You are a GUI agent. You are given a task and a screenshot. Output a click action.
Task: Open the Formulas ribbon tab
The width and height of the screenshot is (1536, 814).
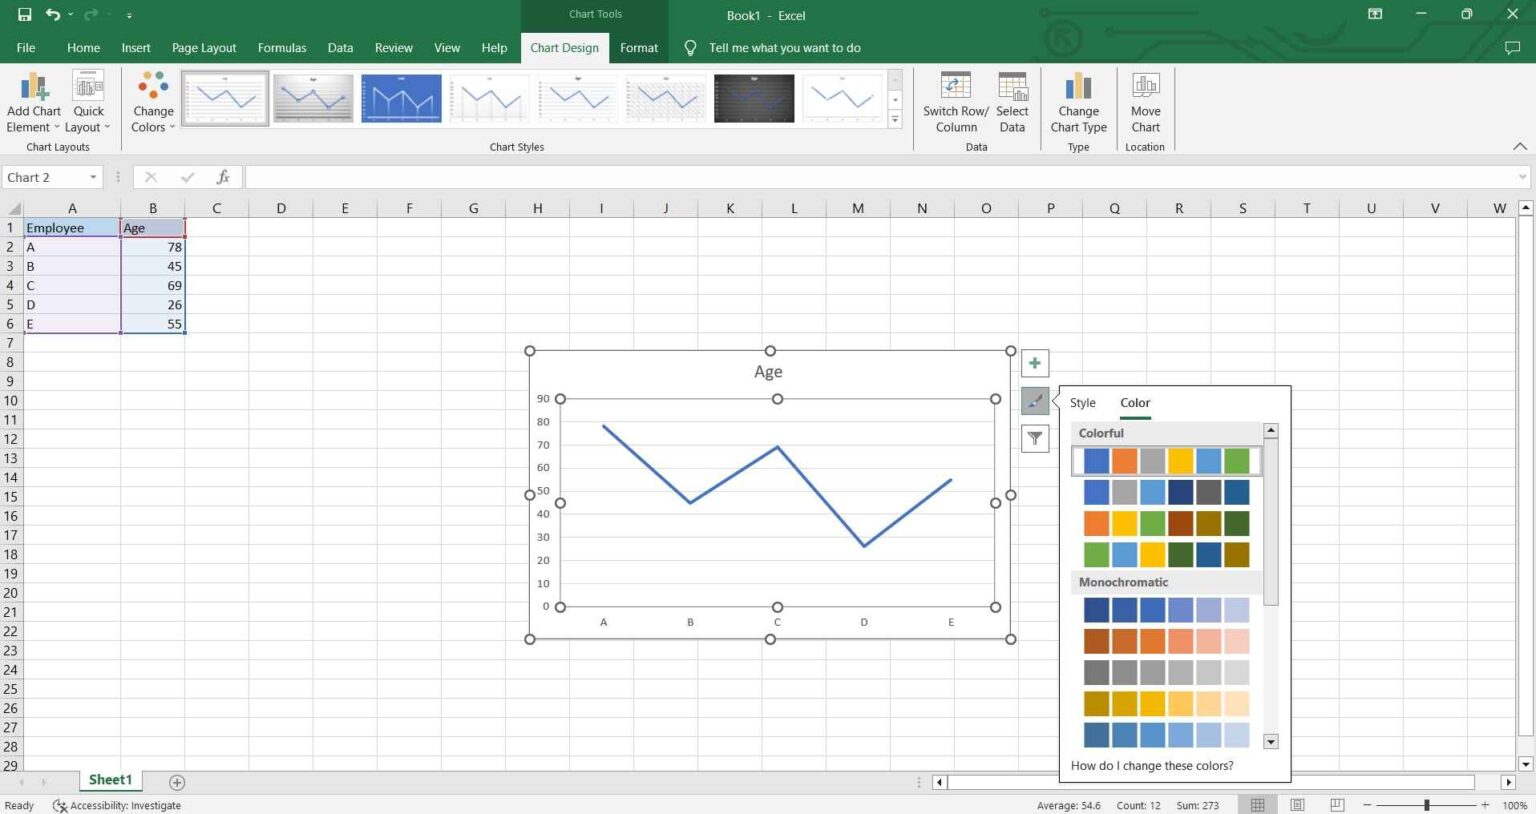click(x=281, y=47)
